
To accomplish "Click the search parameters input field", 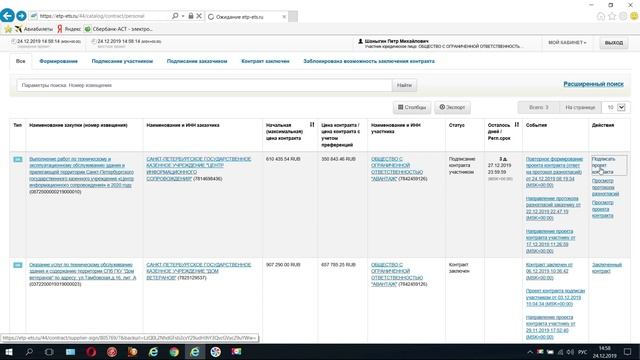I will pos(204,85).
